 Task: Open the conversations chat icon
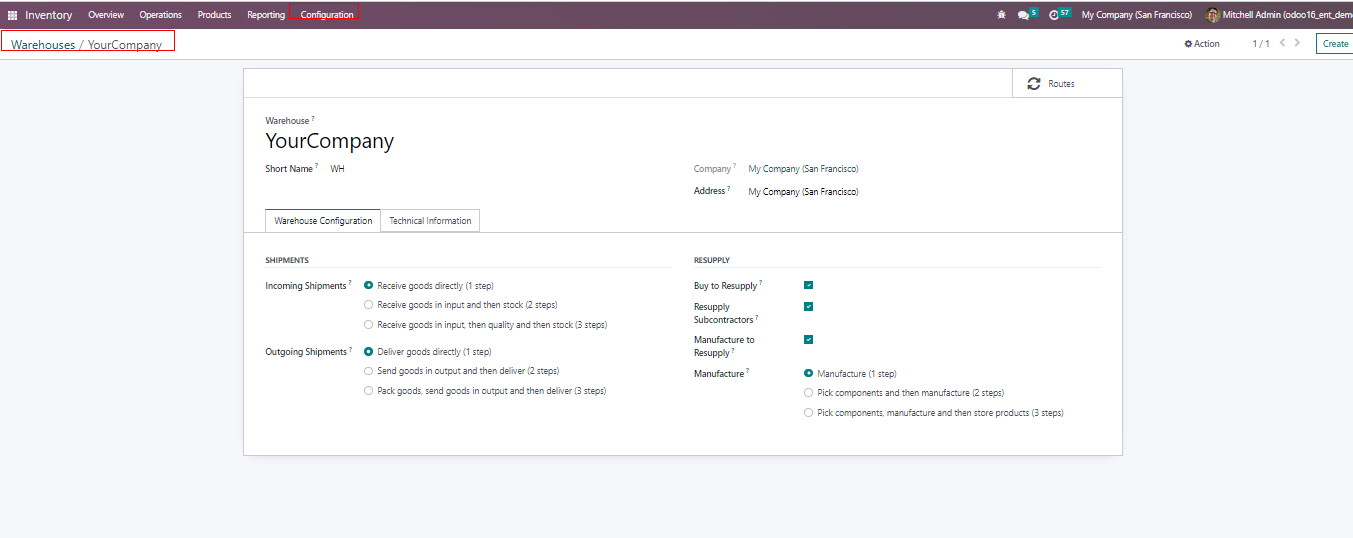(x=1023, y=15)
